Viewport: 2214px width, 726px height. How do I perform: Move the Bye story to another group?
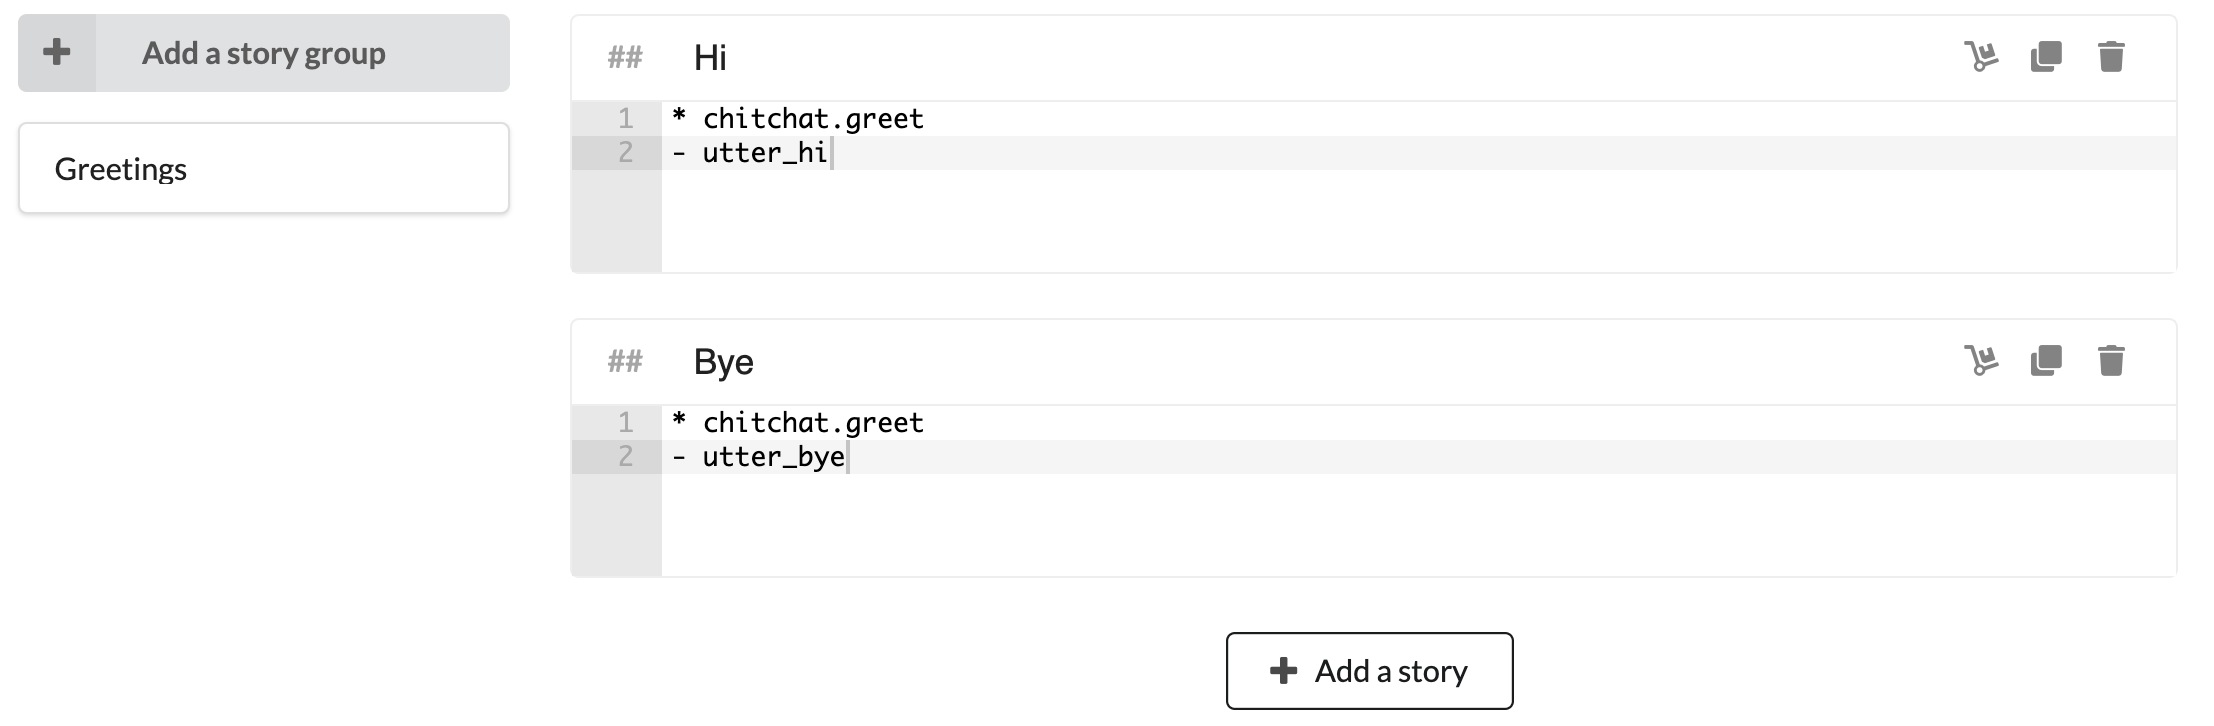click(x=1980, y=360)
